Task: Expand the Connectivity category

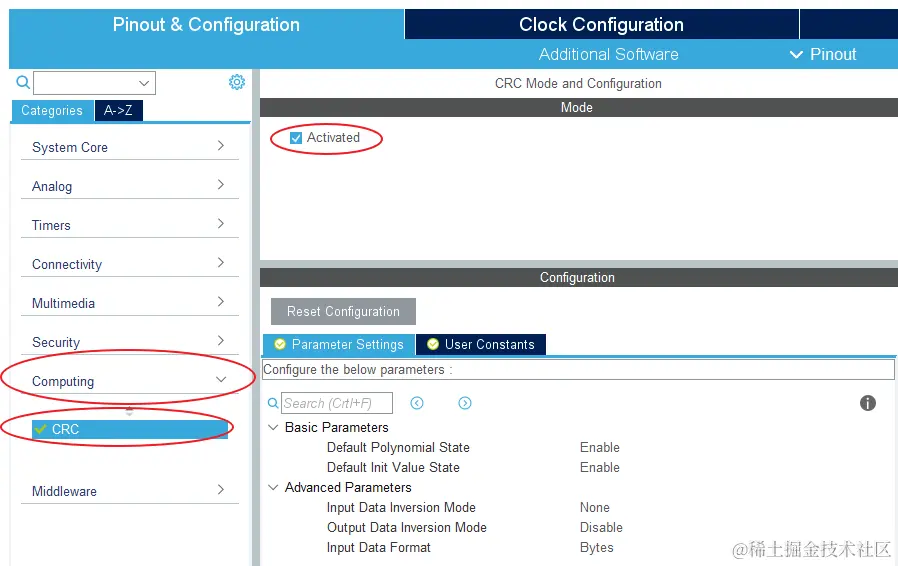Action: click(x=129, y=264)
